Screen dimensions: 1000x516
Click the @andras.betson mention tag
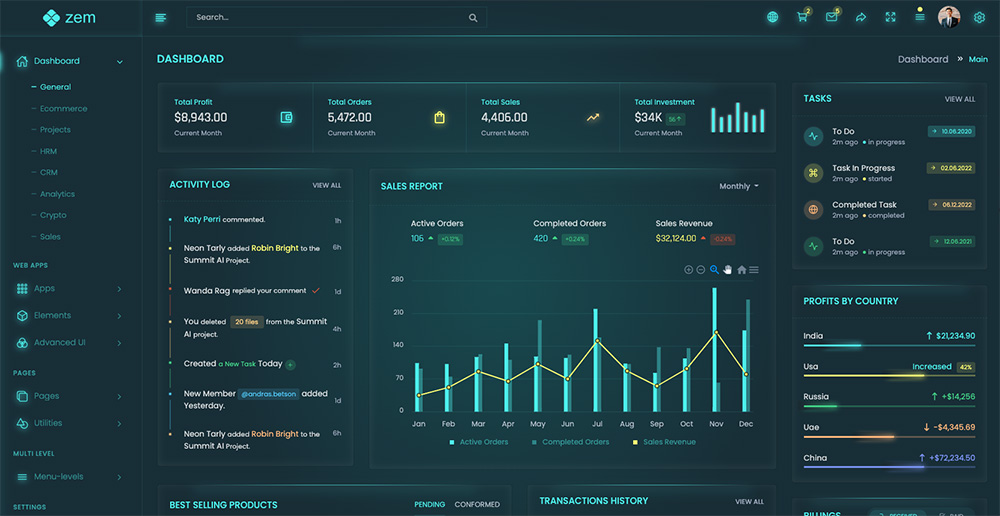(x=268, y=394)
